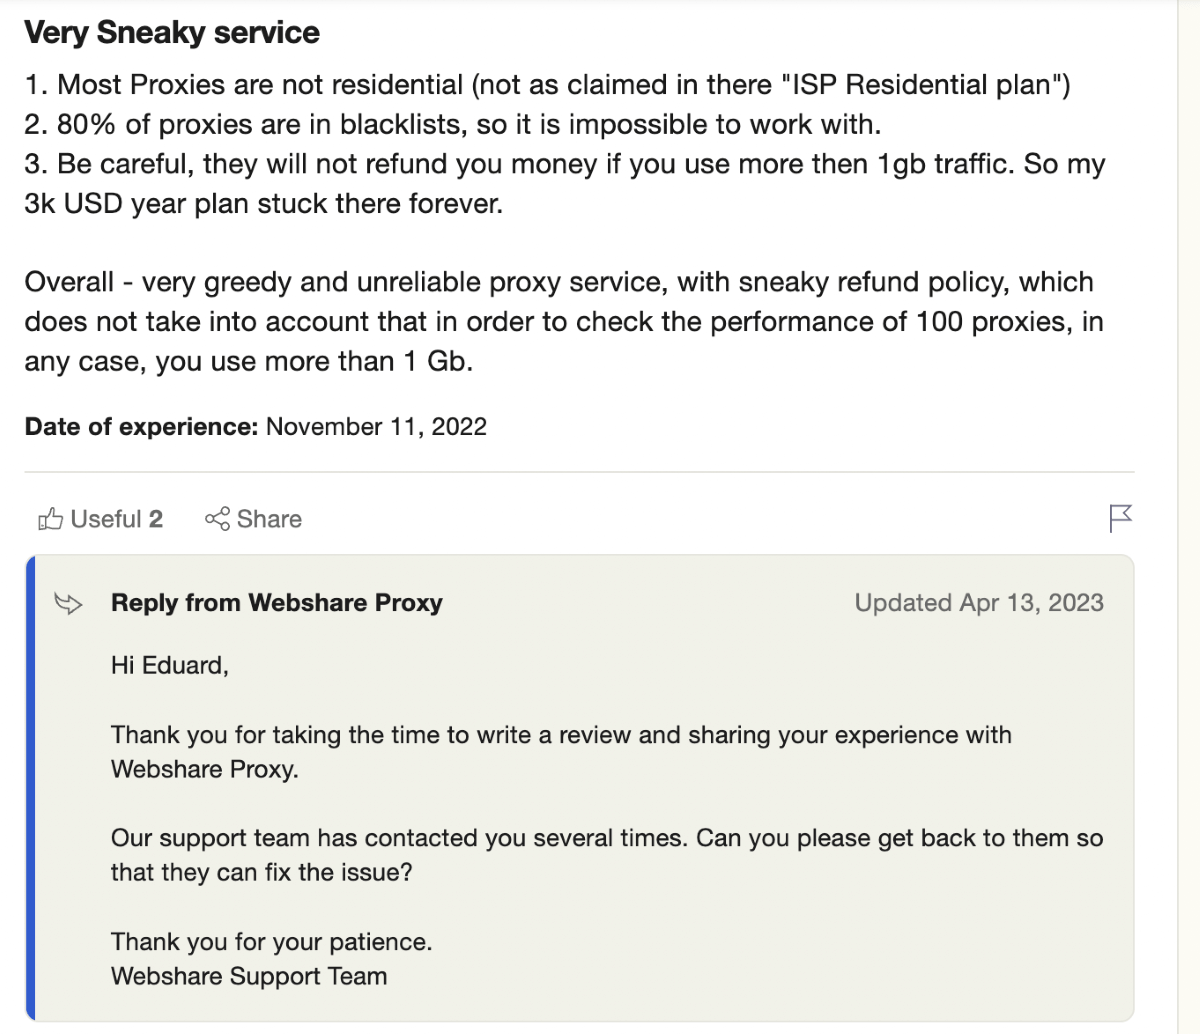The width and height of the screenshot is (1200, 1034).
Task: Click the 'Updated Apr 13, 2023' timestamp
Action: point(979,602)
